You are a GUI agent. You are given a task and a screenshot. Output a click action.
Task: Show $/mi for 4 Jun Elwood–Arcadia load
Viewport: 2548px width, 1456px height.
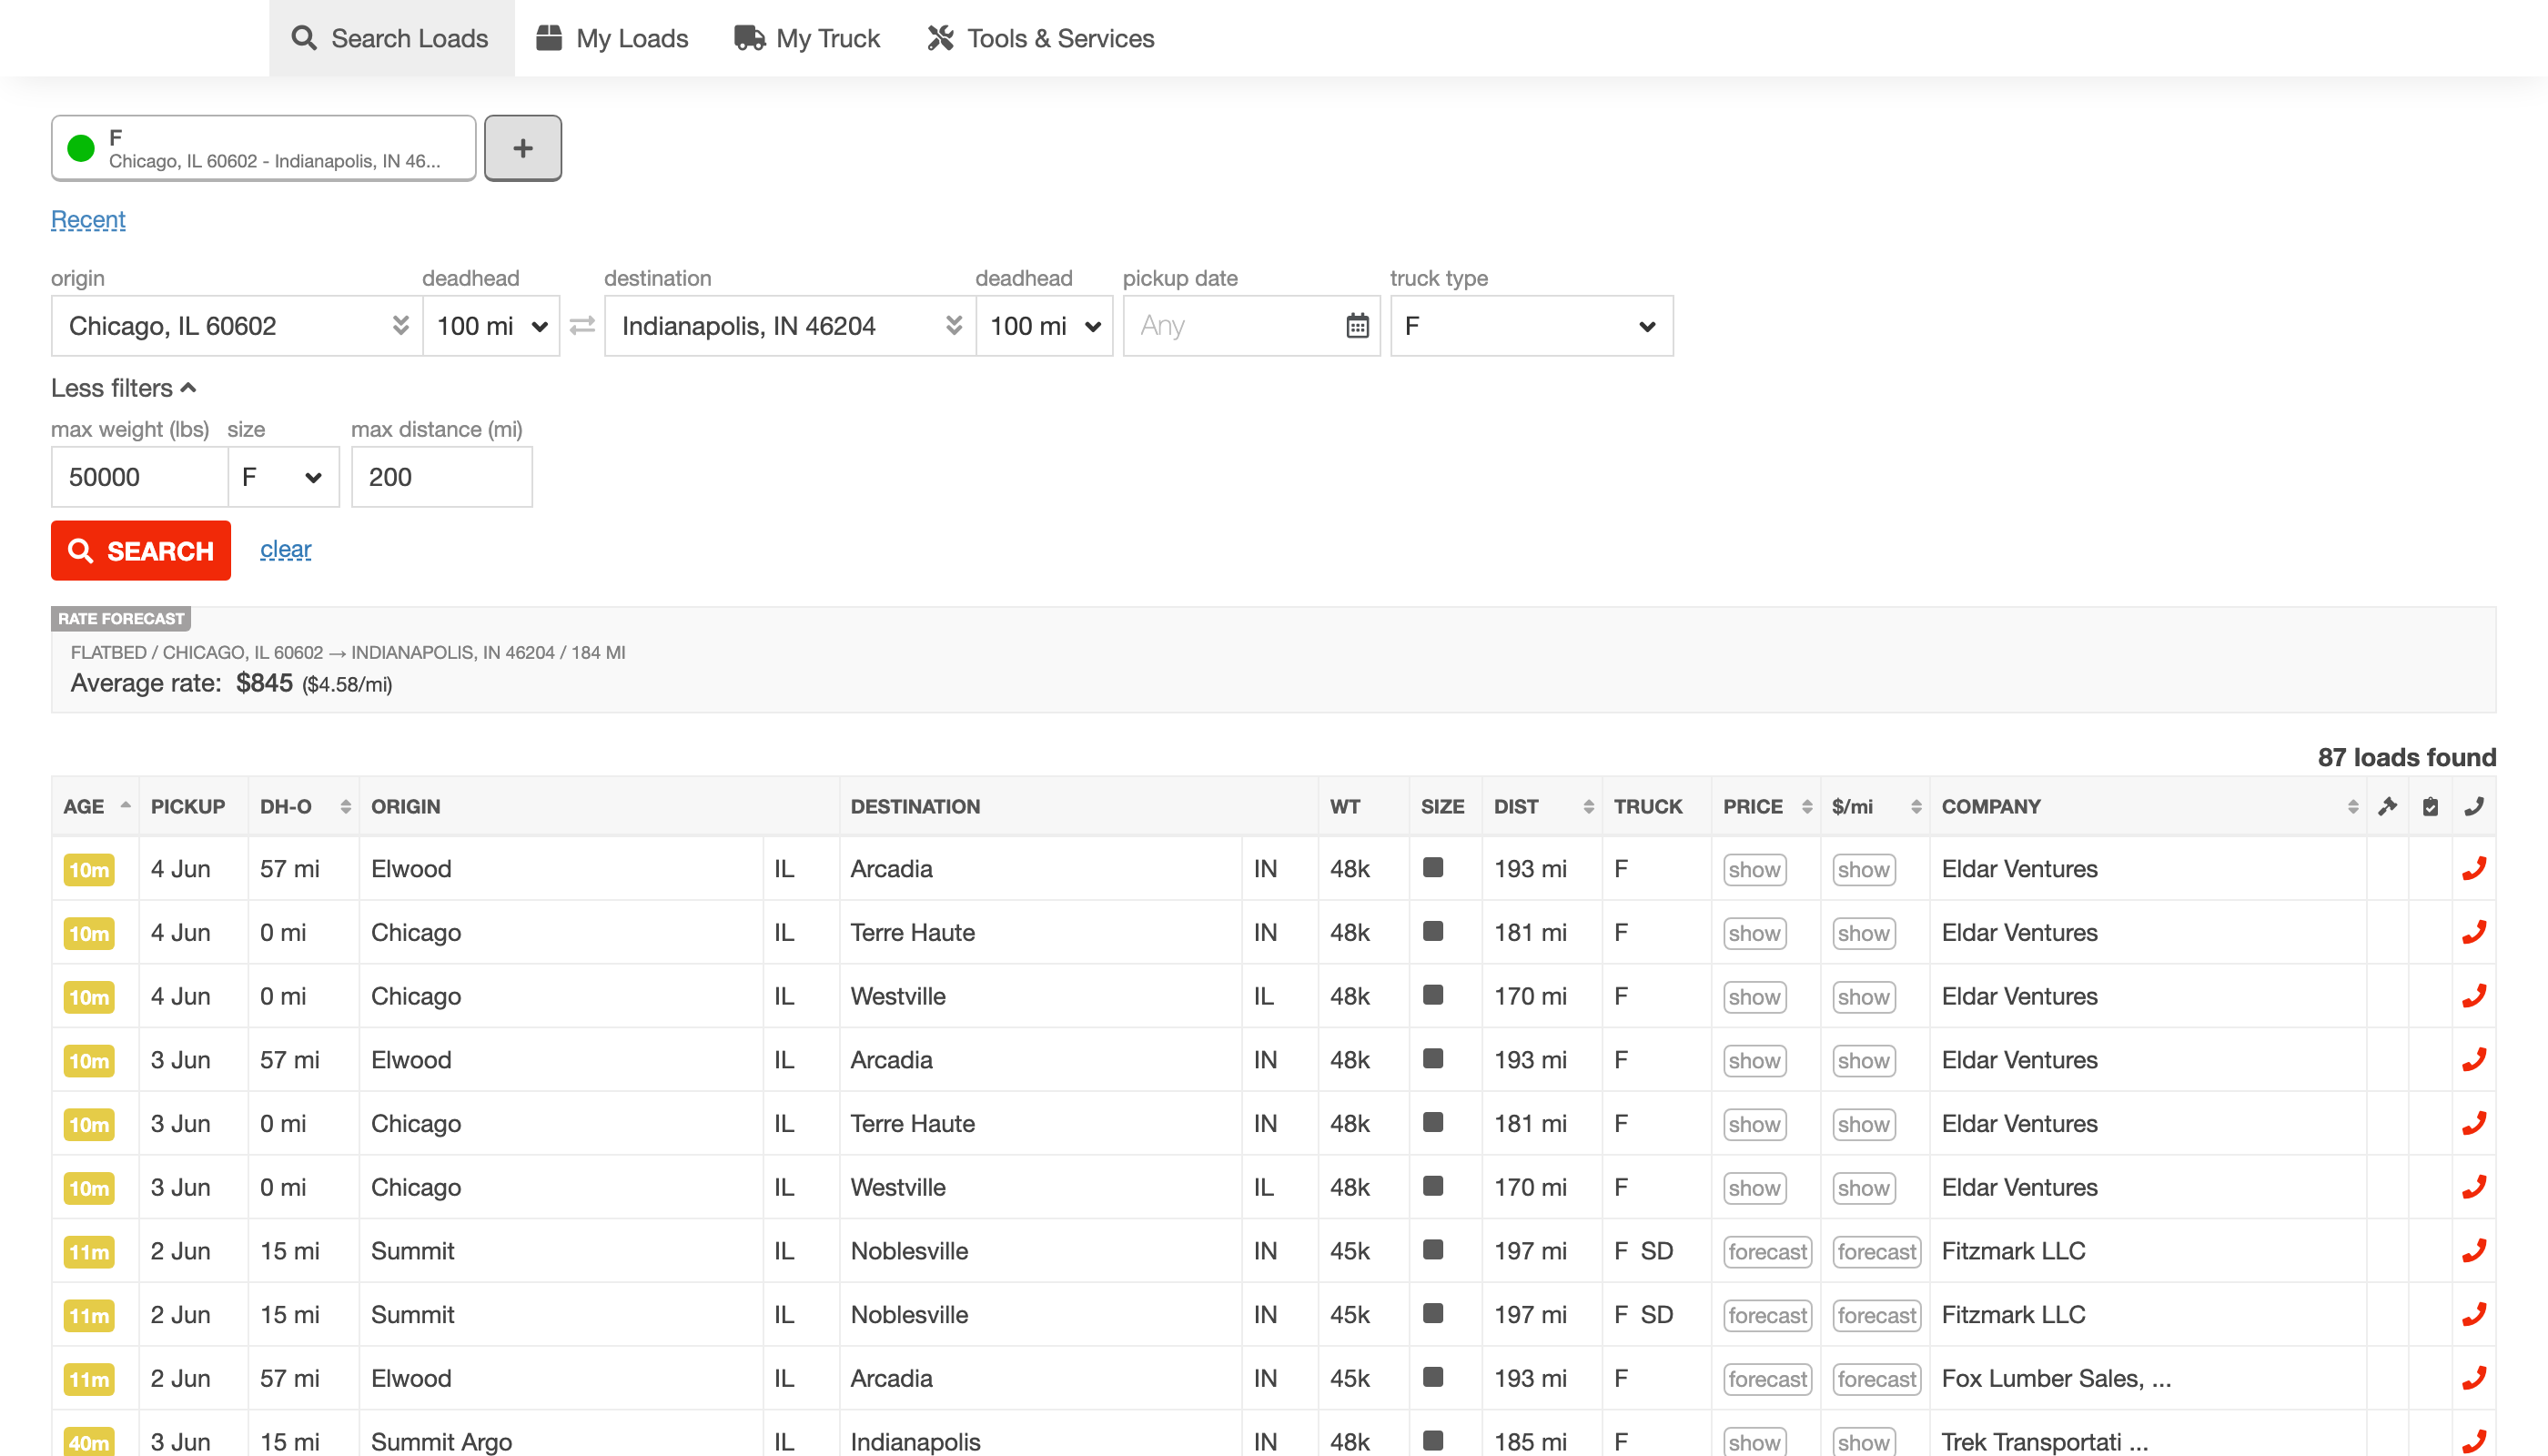[x=1863, y=870]
